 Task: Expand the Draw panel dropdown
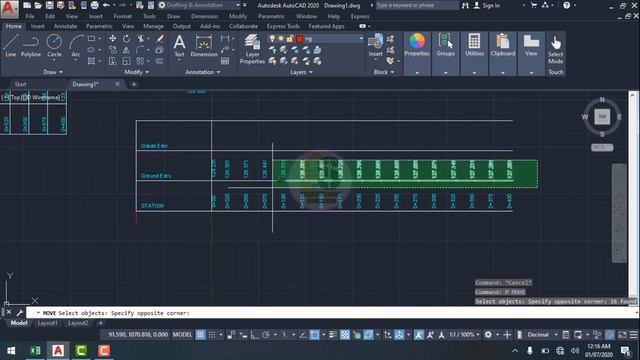(53, 72)
